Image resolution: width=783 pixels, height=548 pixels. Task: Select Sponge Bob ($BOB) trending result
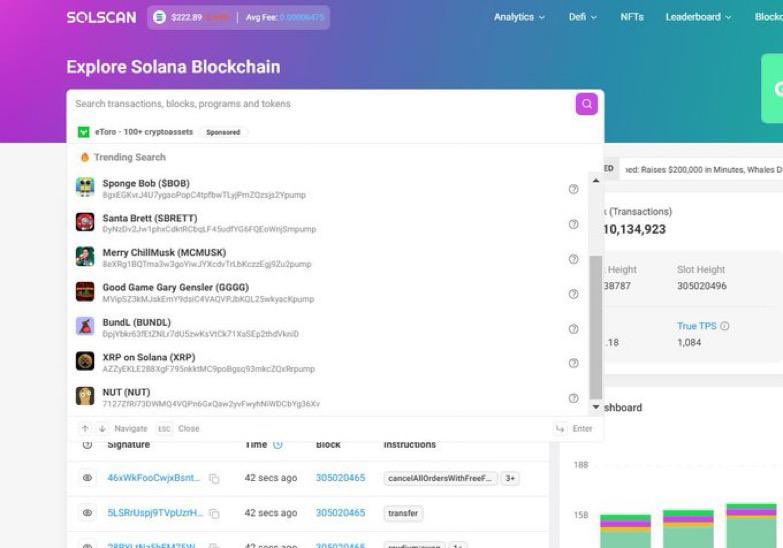328,188
